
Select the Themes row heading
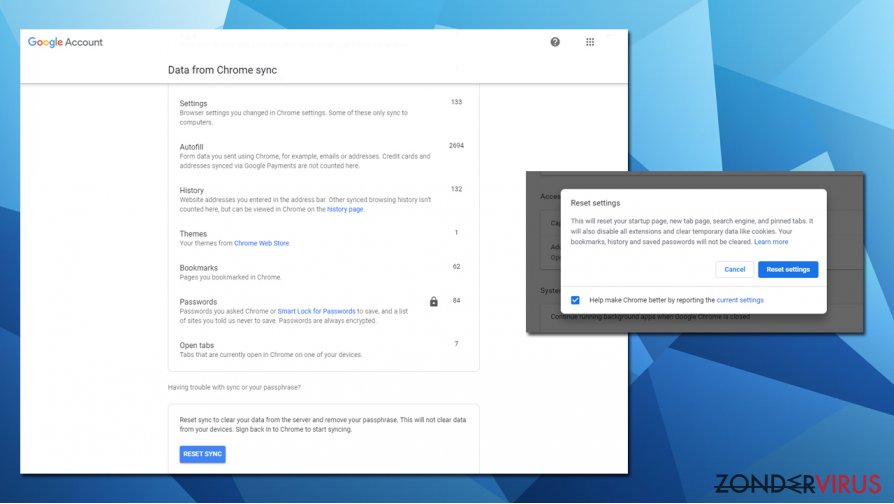click(193, 234)
